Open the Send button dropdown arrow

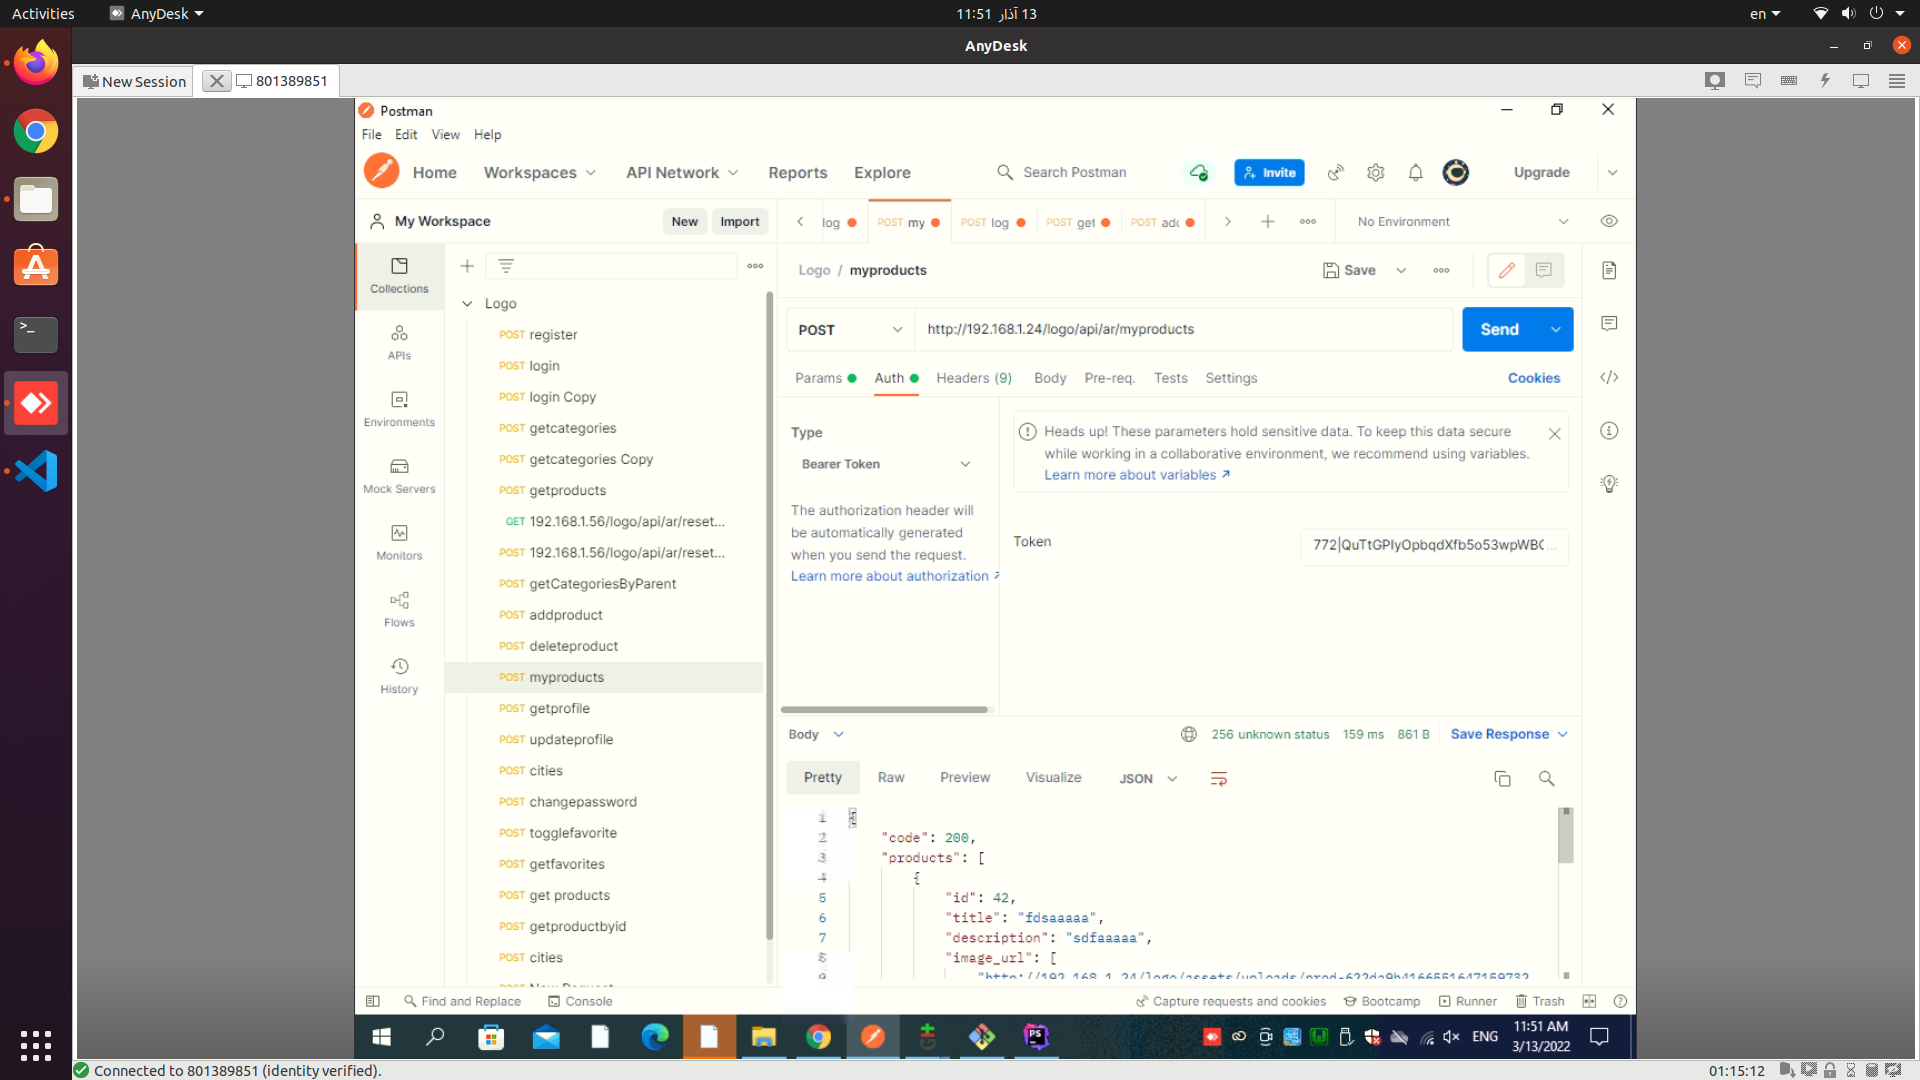pos(1556,329)
